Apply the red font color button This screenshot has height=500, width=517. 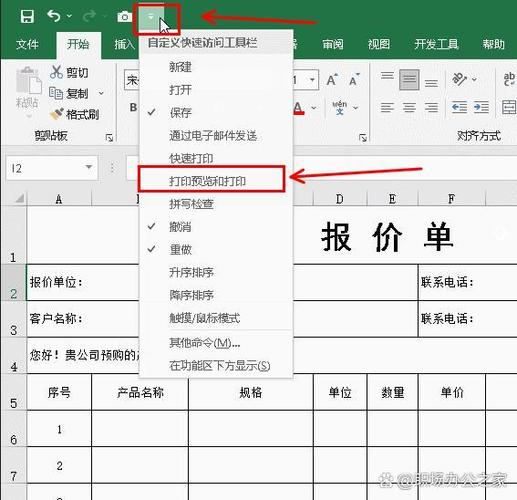coord(298,108)
